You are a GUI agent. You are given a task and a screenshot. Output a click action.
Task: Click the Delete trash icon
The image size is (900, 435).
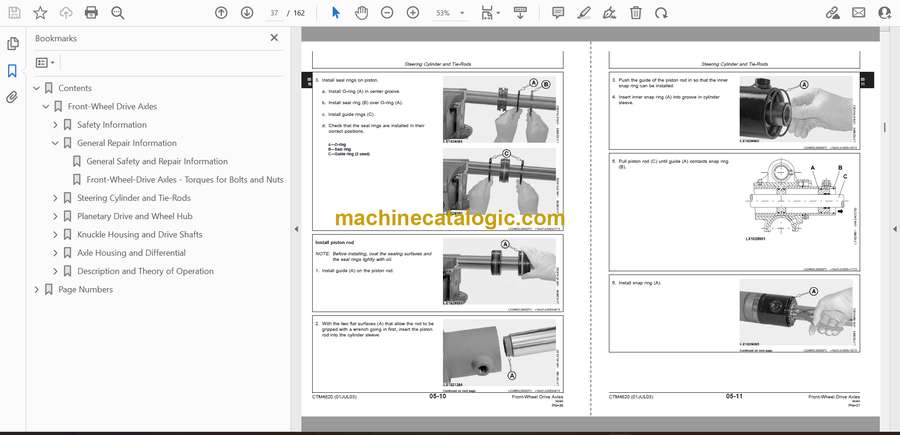pyautogui.click(x=635, y=13)
